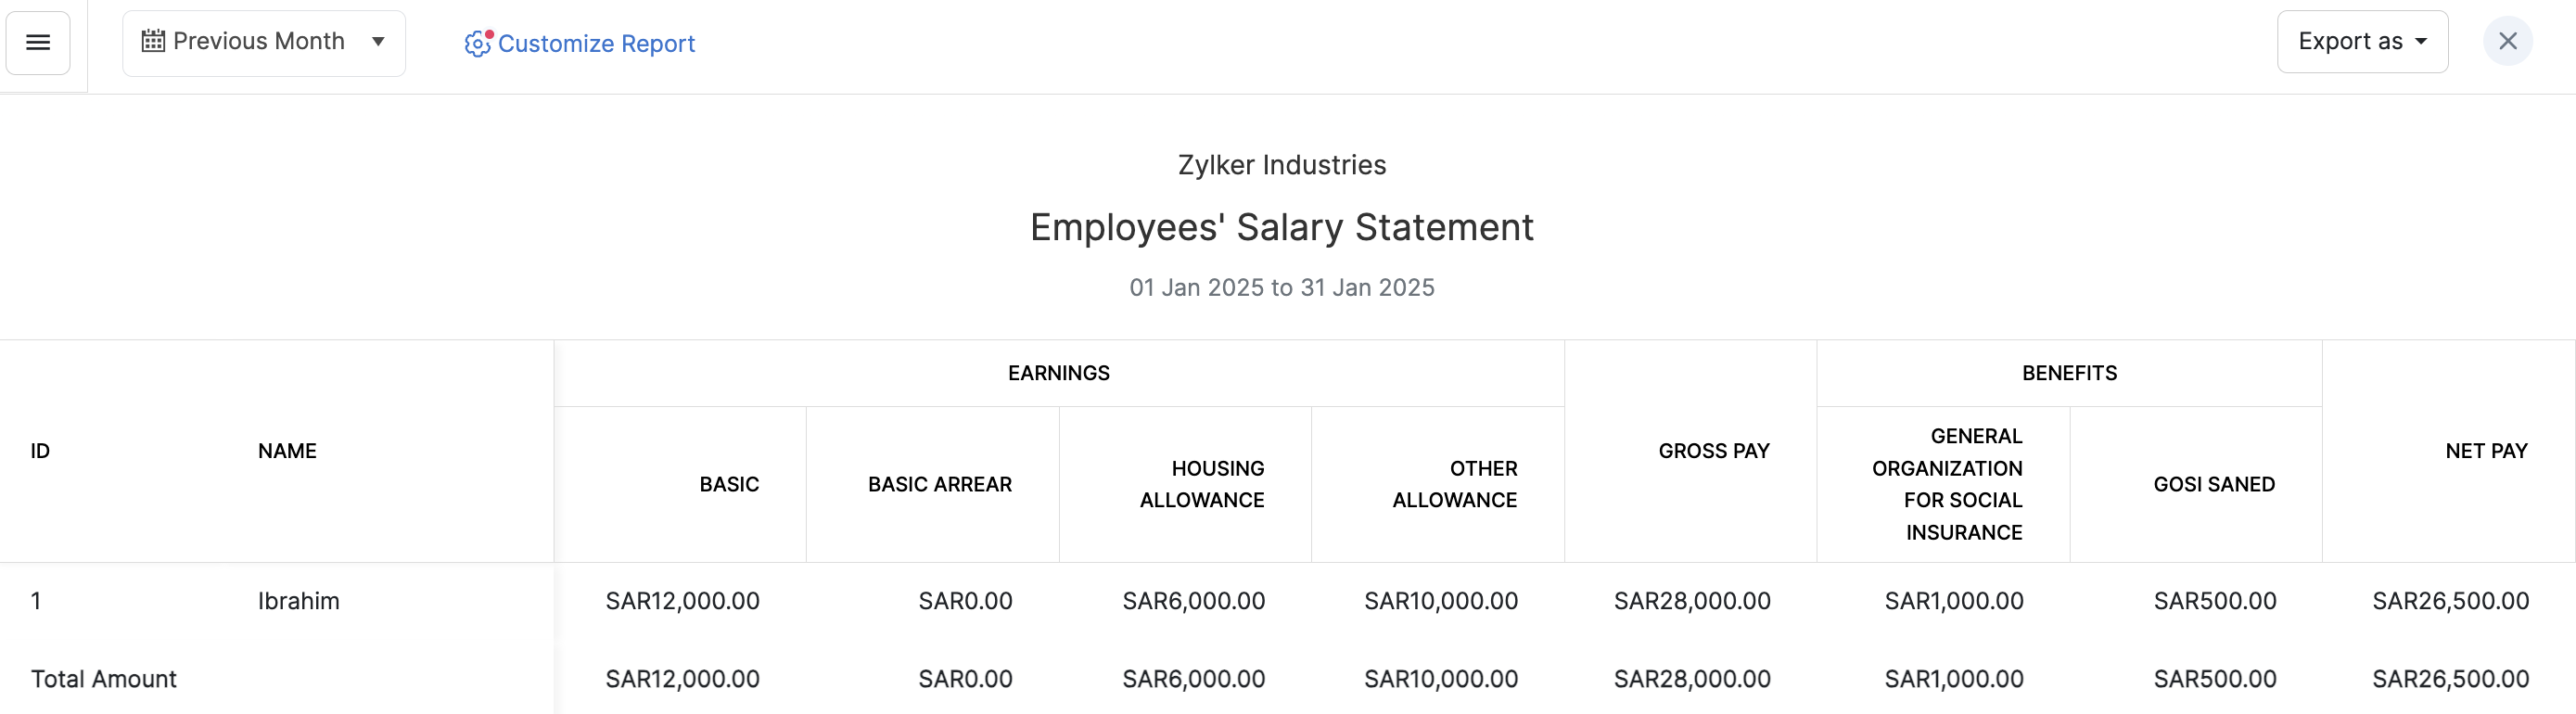Open the Customize Report link

point(596,44)
